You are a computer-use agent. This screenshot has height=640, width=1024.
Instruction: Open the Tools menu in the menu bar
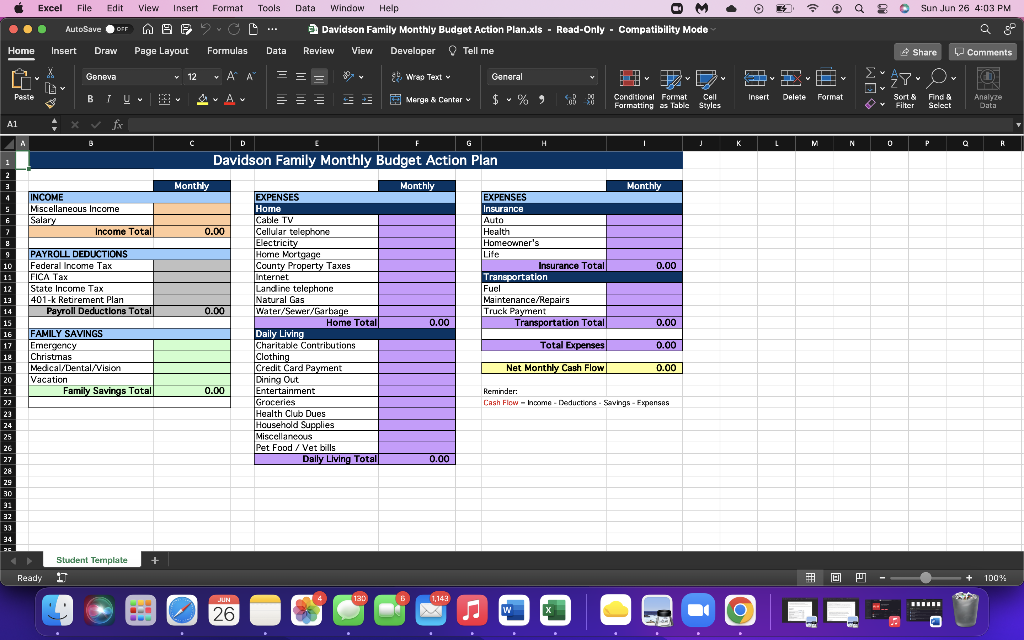tap(268, 8)
